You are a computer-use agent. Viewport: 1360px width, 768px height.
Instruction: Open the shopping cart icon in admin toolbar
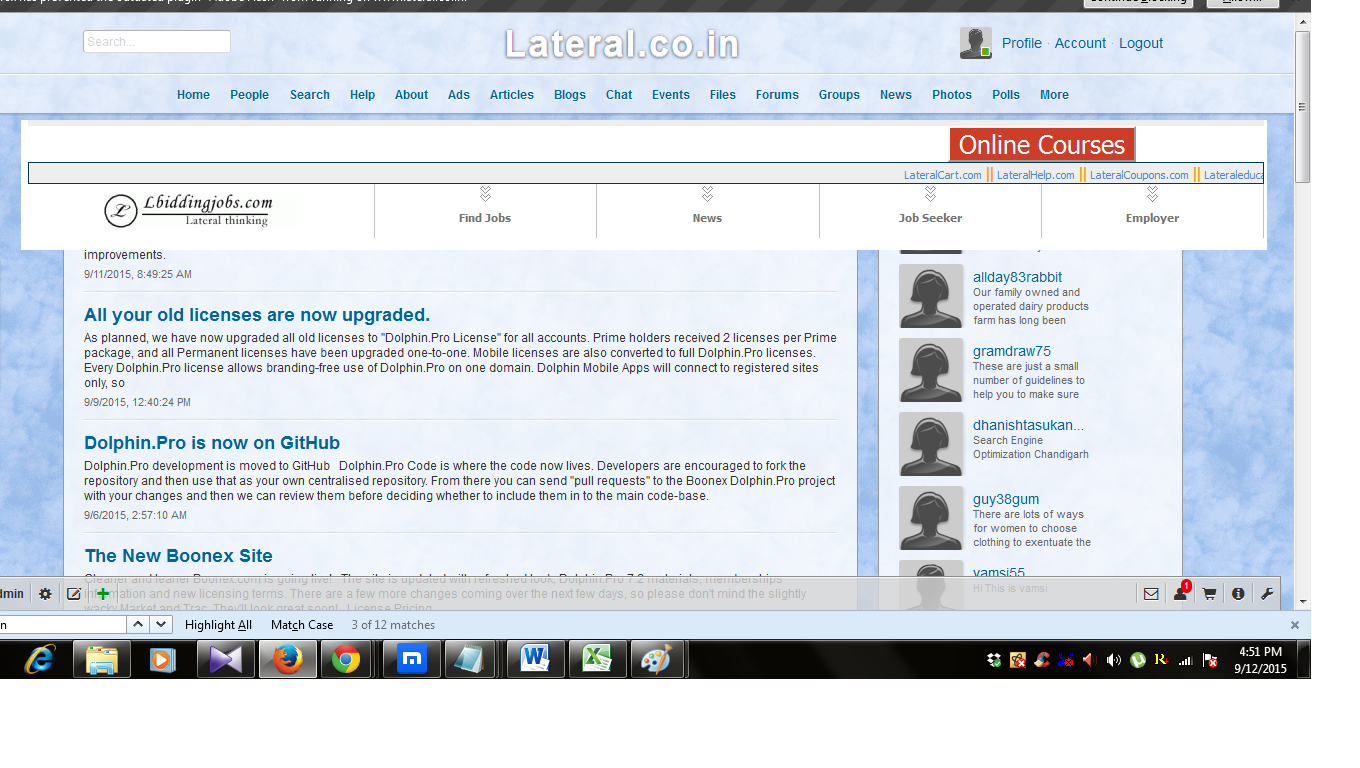[1209, 594]
